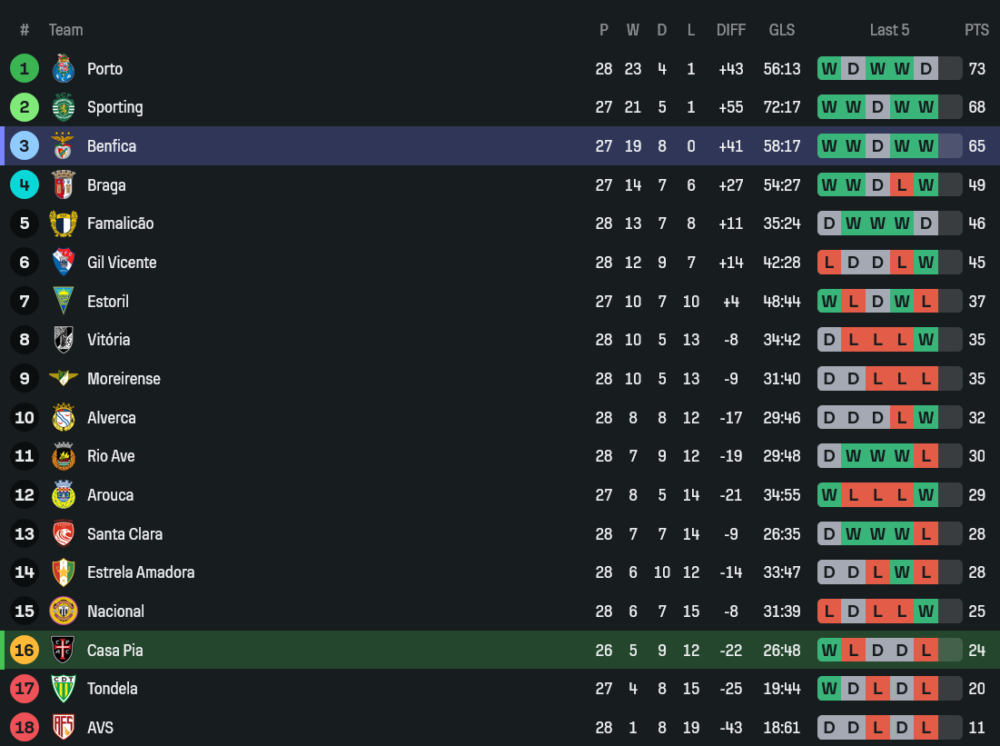Click the Famalicão club crest
1000x746 pixels.
[64, 224]
